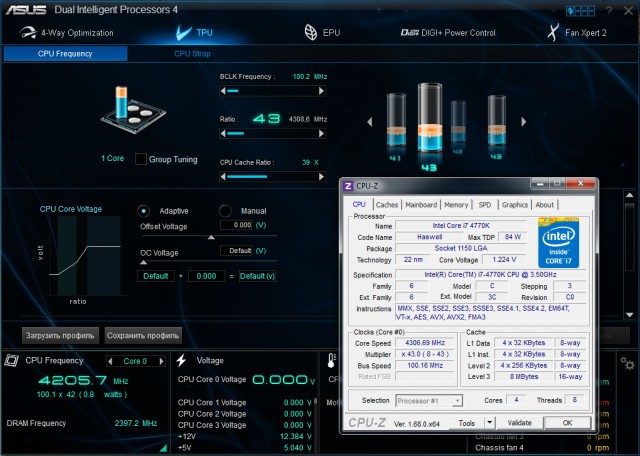Open Caches tab in CPU-Z
The image size is (640, 456).
[x=387, y=205]
